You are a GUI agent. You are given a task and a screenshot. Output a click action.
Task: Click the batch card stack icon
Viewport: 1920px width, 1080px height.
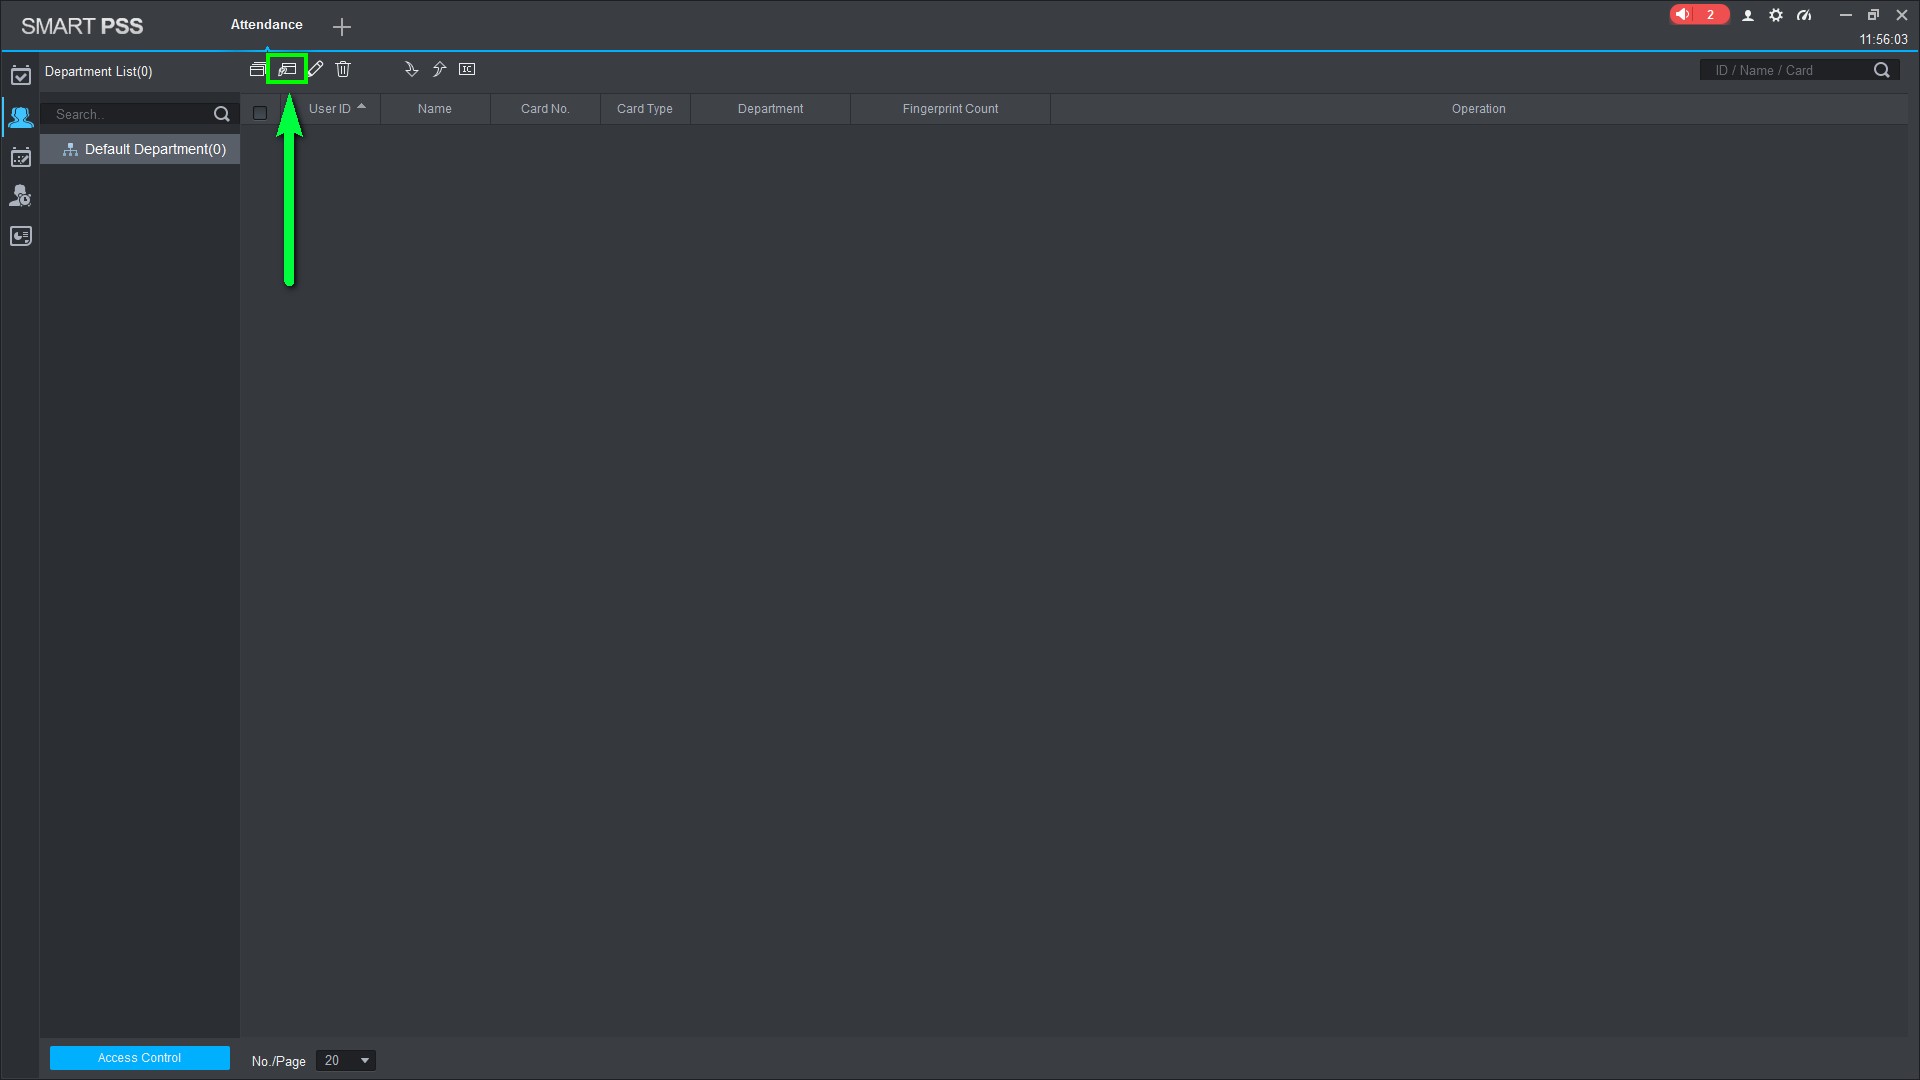257,69
